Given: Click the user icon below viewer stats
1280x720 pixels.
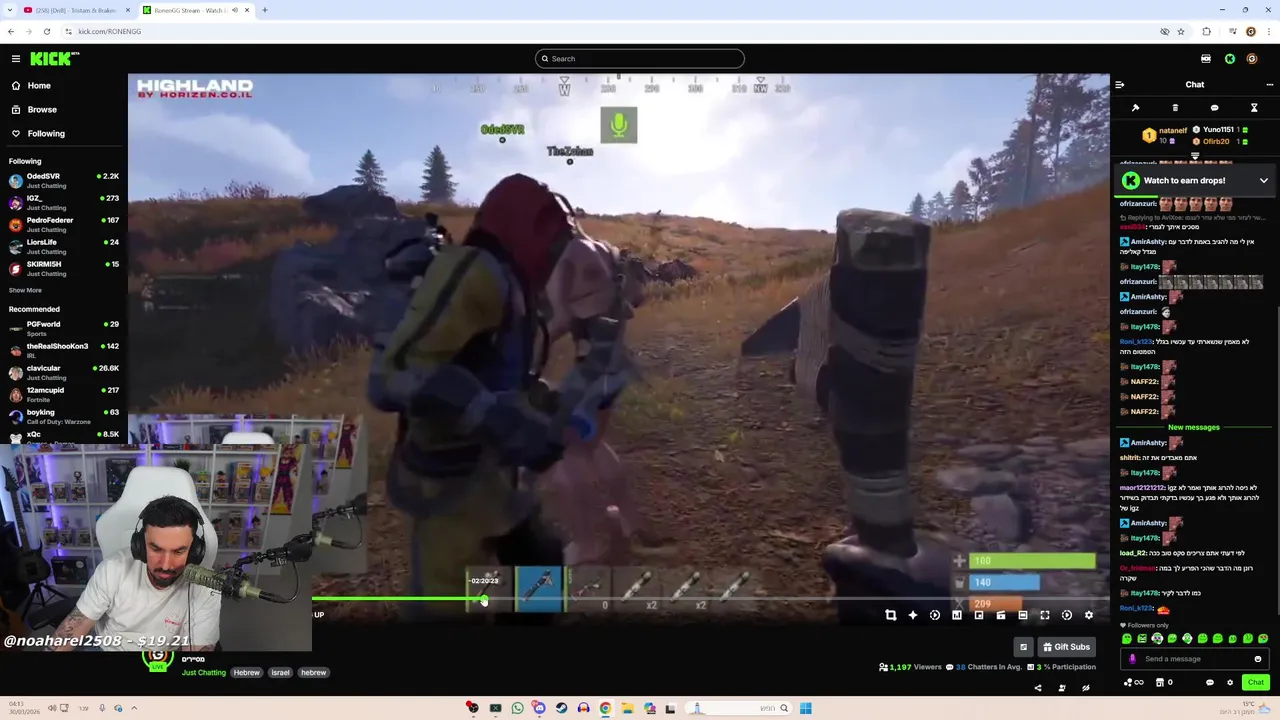Looking at the screenshot, I should tap(1061, 688).
